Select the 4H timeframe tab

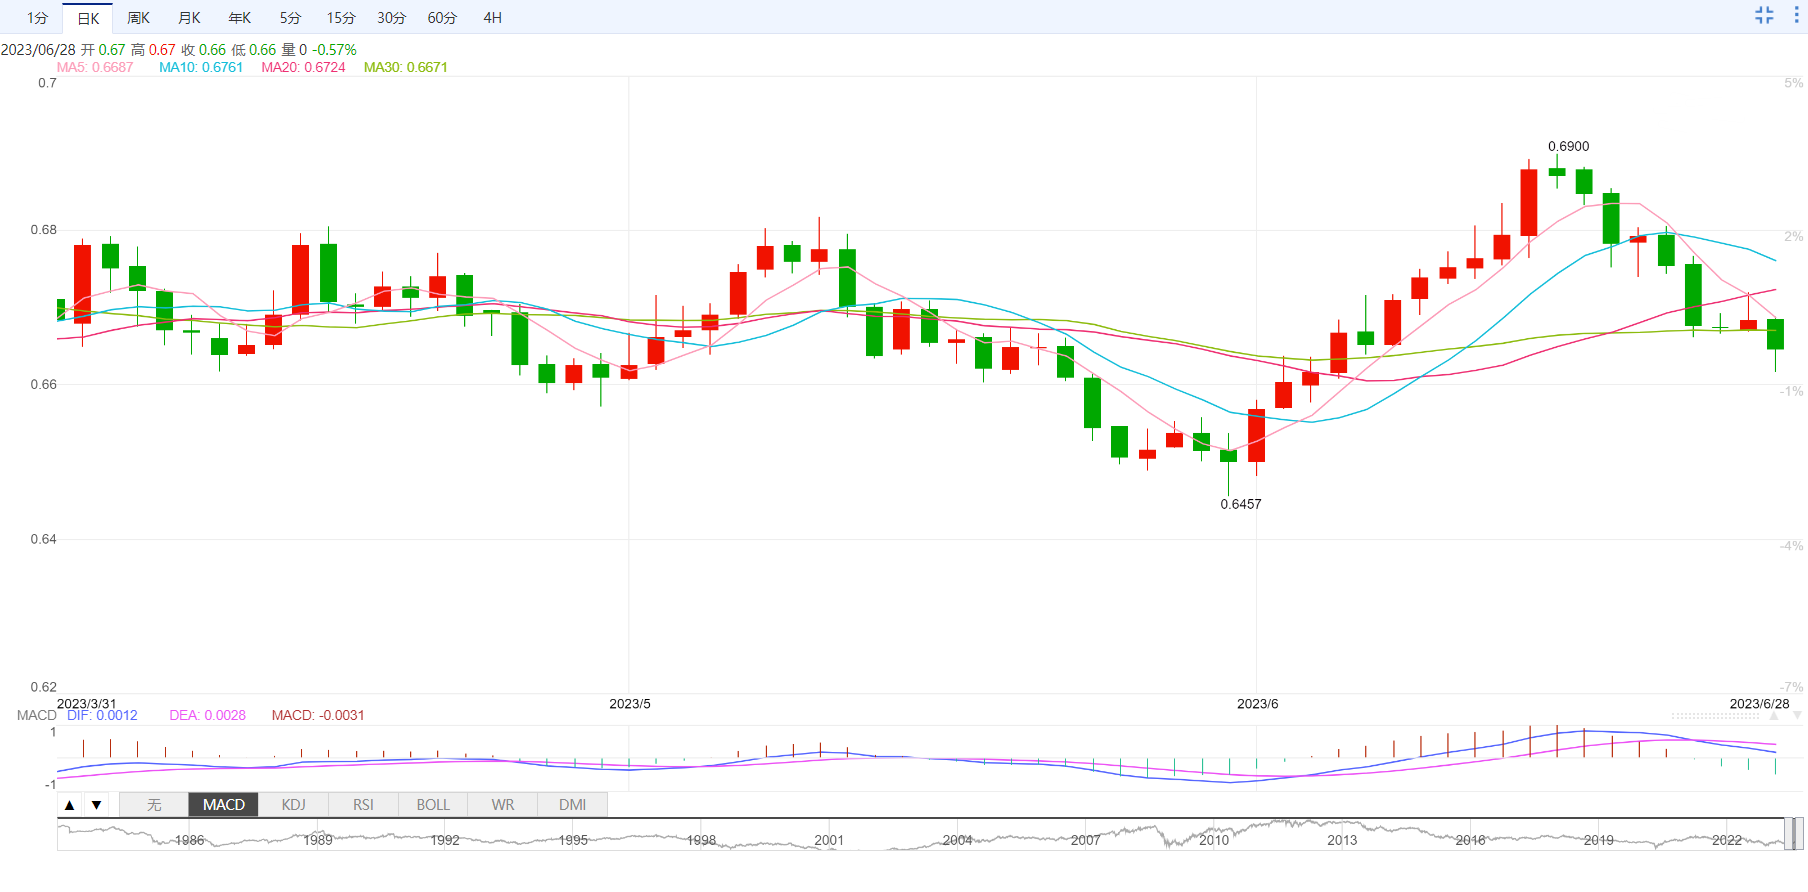pos(492,18)
